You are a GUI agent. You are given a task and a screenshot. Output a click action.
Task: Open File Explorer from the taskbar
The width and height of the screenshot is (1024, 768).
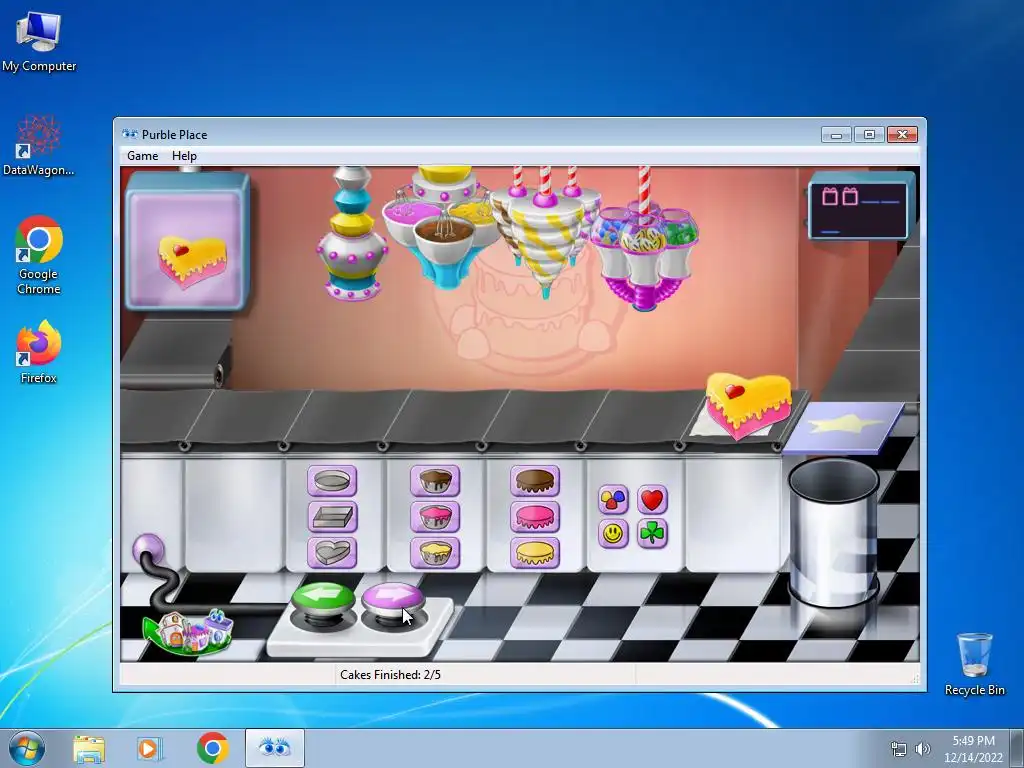click(89, 748)
